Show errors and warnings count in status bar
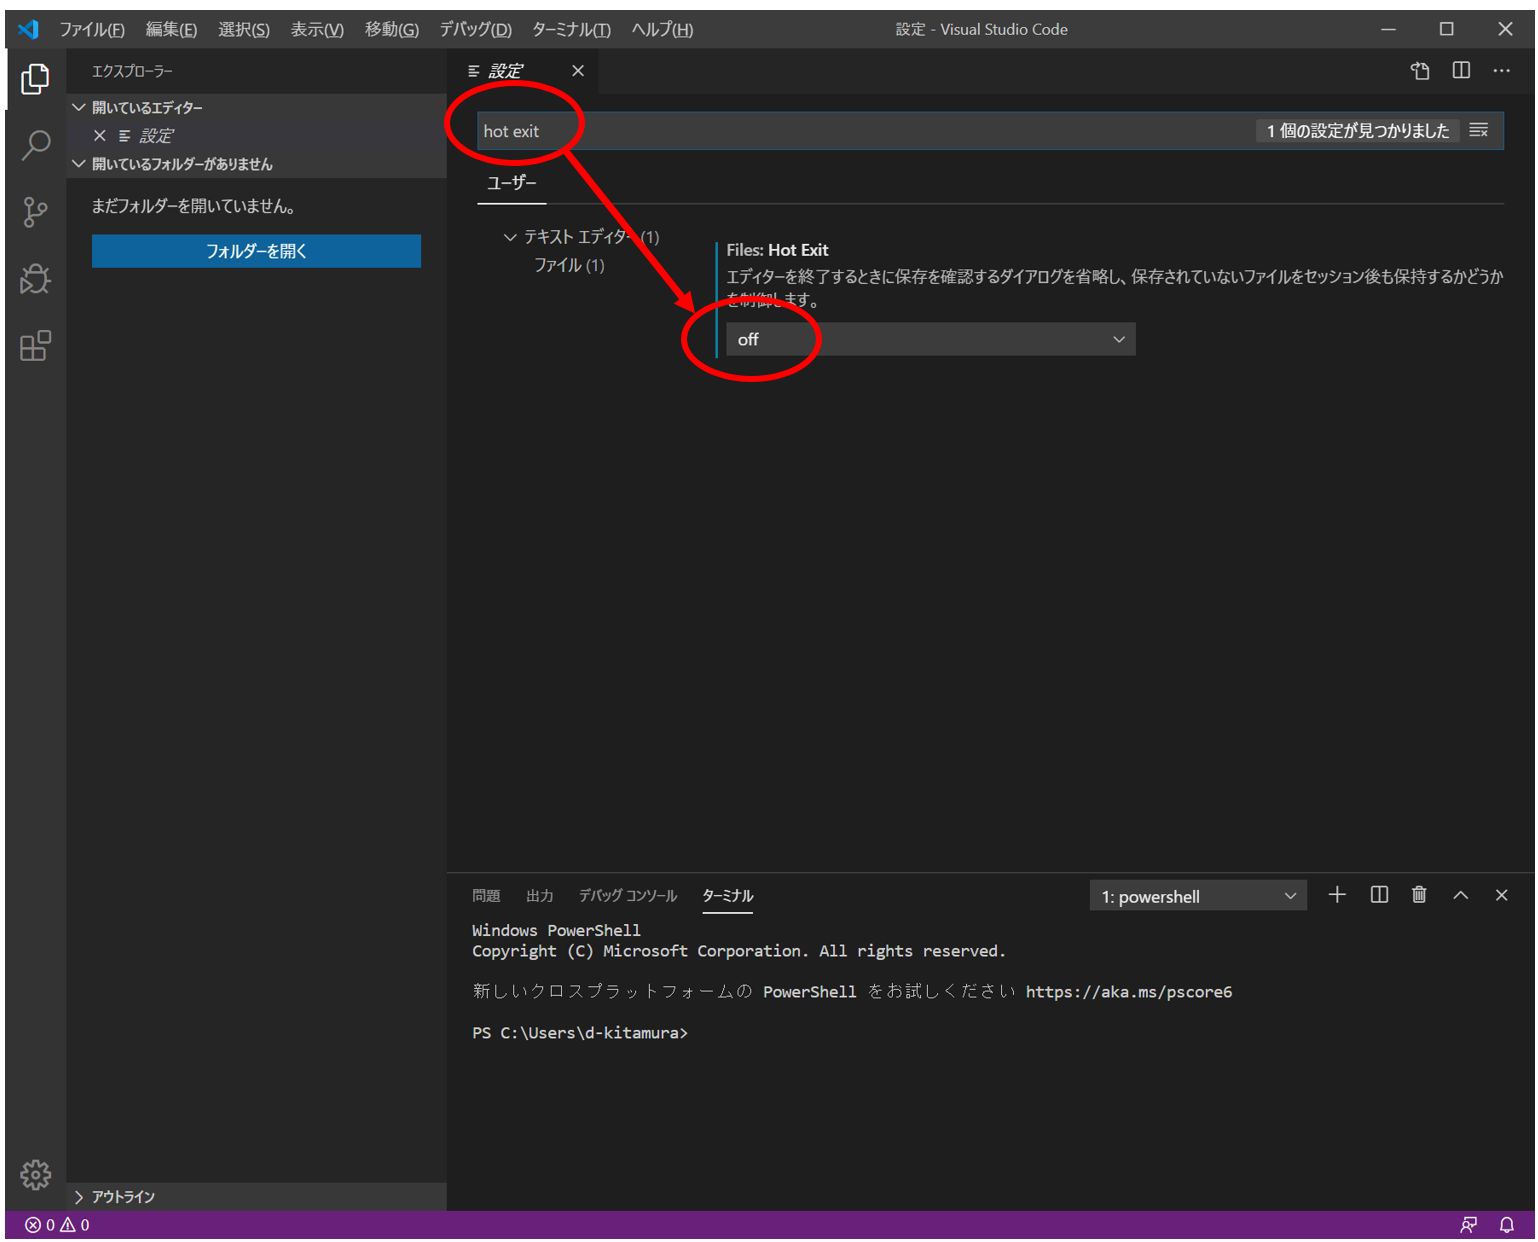The height and width of the screenshot is (1242, 1538). tap(57, 1225)
